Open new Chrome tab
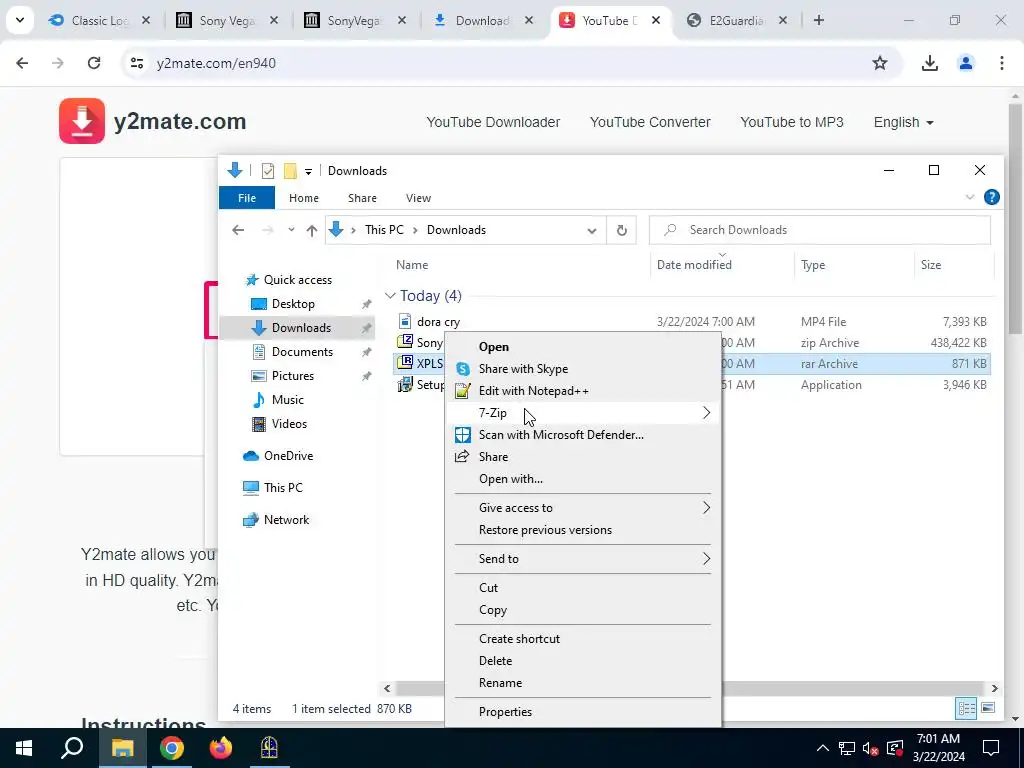 [x=819, y=20]
